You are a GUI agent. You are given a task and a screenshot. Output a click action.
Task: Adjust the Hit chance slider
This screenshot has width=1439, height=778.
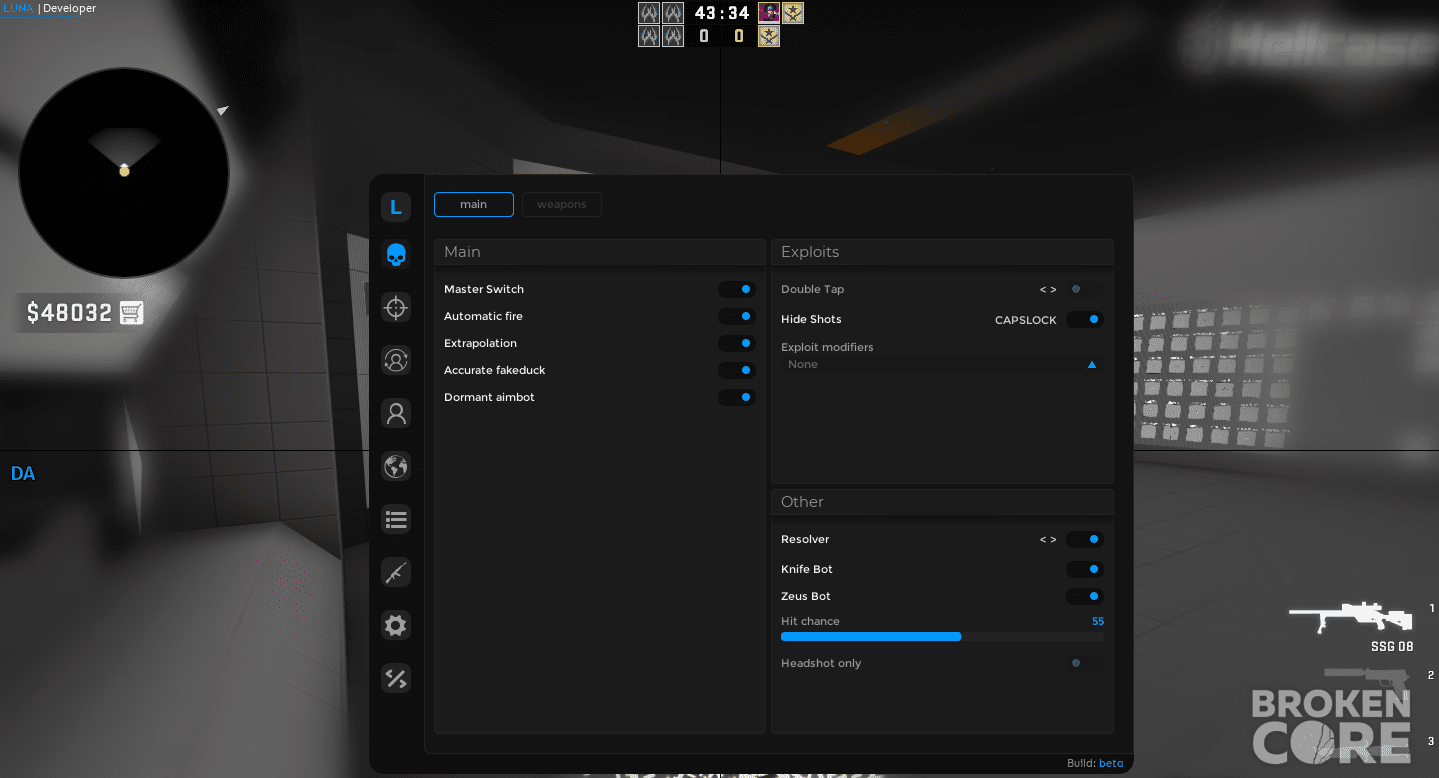point(942,636)
